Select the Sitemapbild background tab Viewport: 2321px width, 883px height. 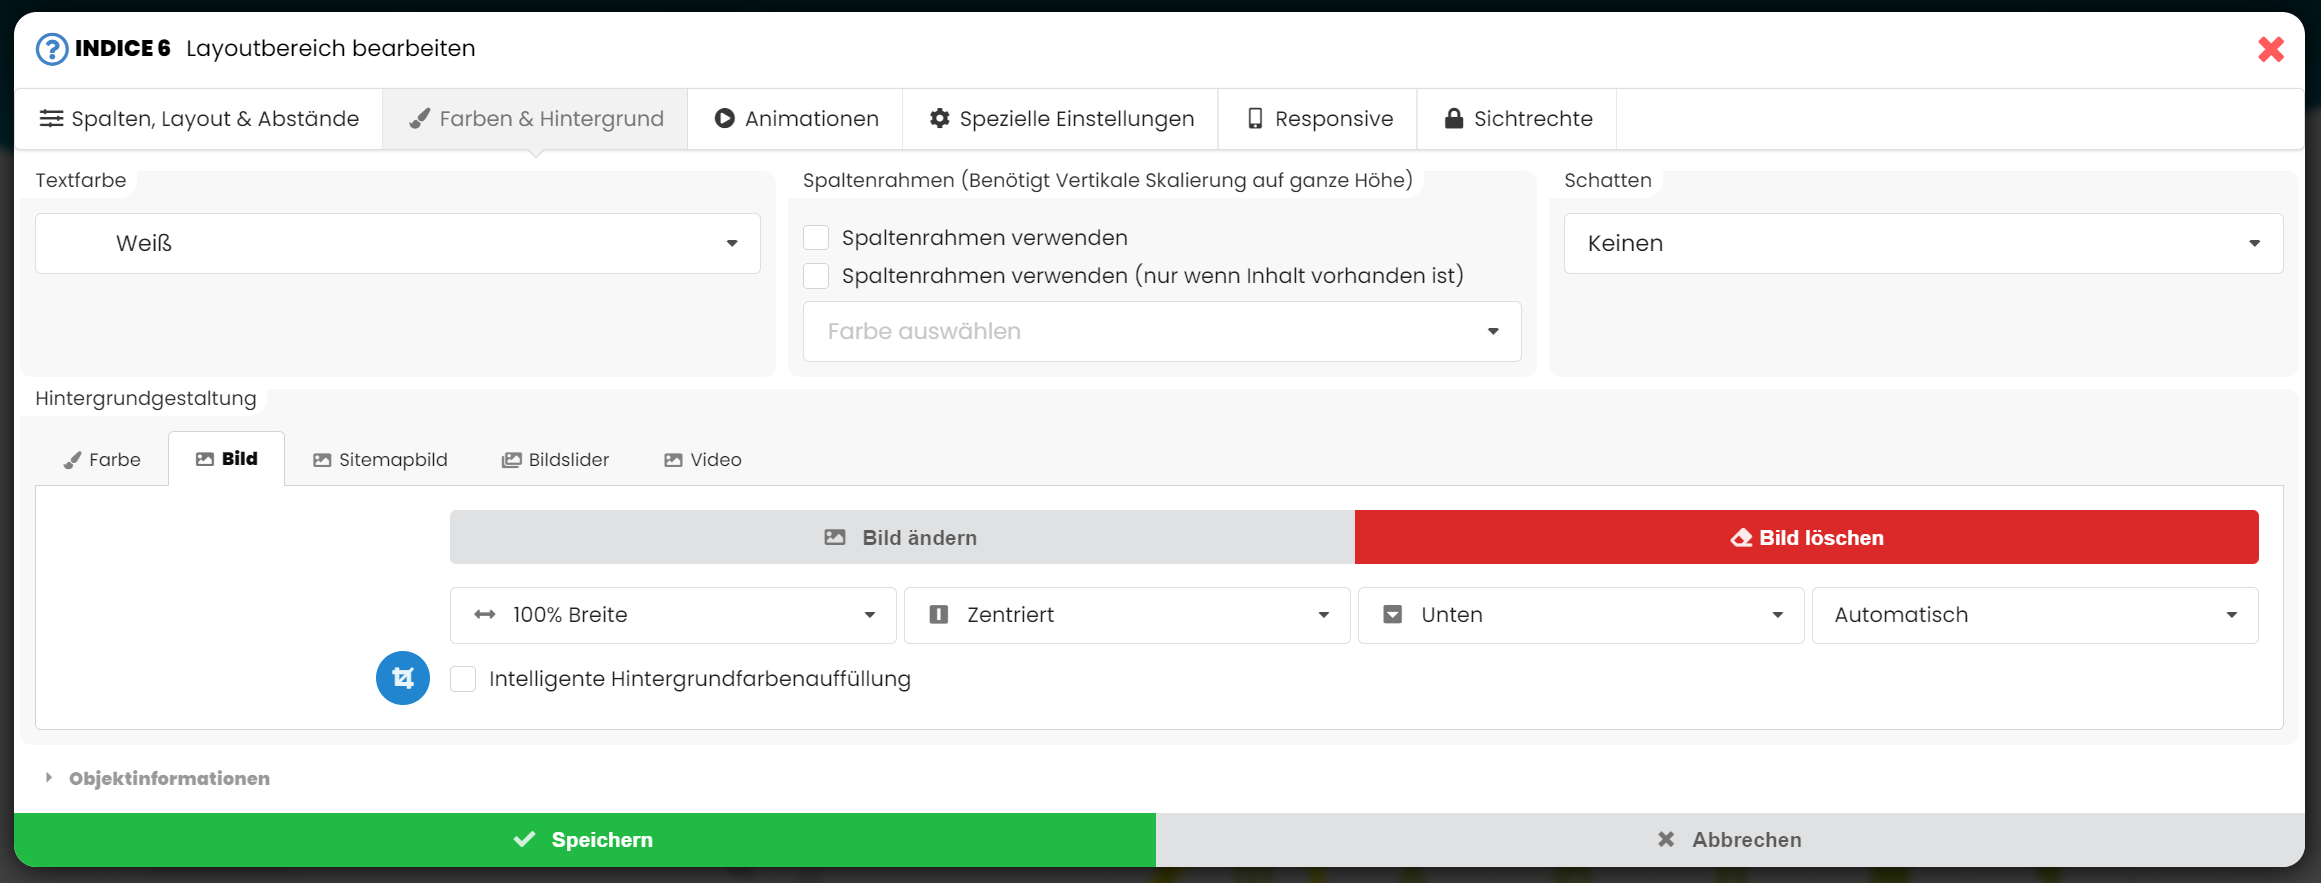pos(380,460)
